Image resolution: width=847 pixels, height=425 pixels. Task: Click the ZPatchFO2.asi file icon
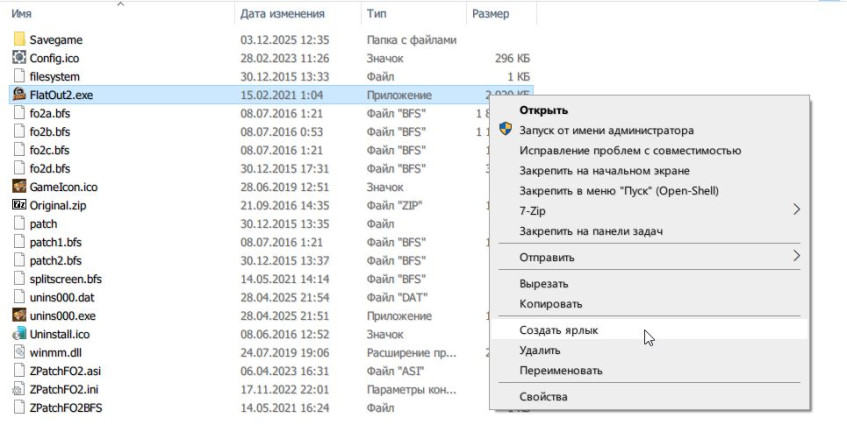click(x=19, y=370)
